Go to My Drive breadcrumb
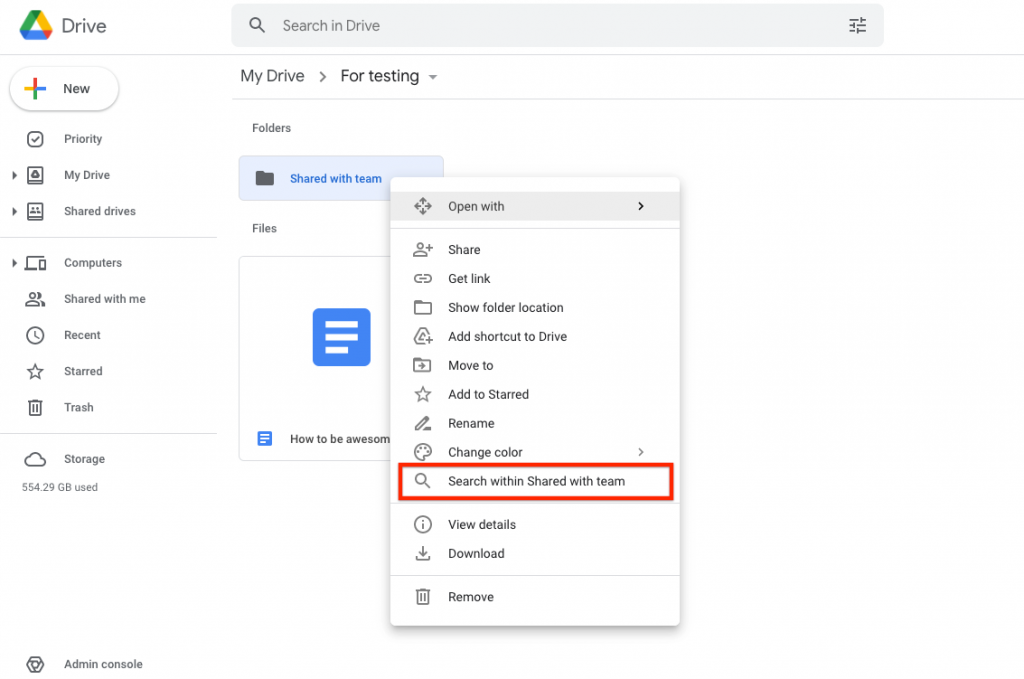 pyautogui.click(x=272, y=76)
